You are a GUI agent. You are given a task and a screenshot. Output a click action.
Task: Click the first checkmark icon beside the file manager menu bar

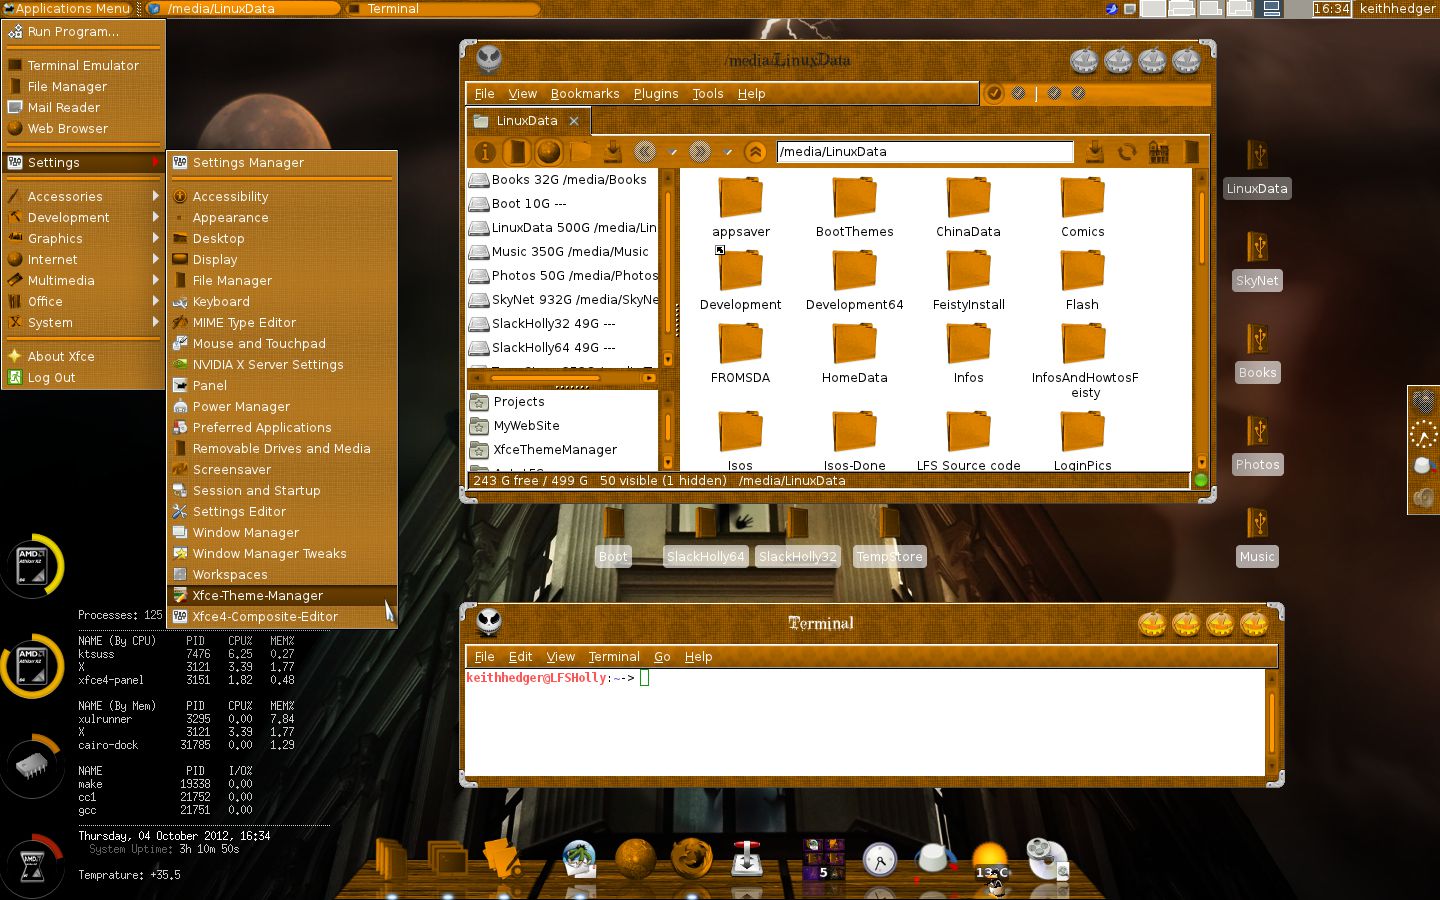point(994,93)
